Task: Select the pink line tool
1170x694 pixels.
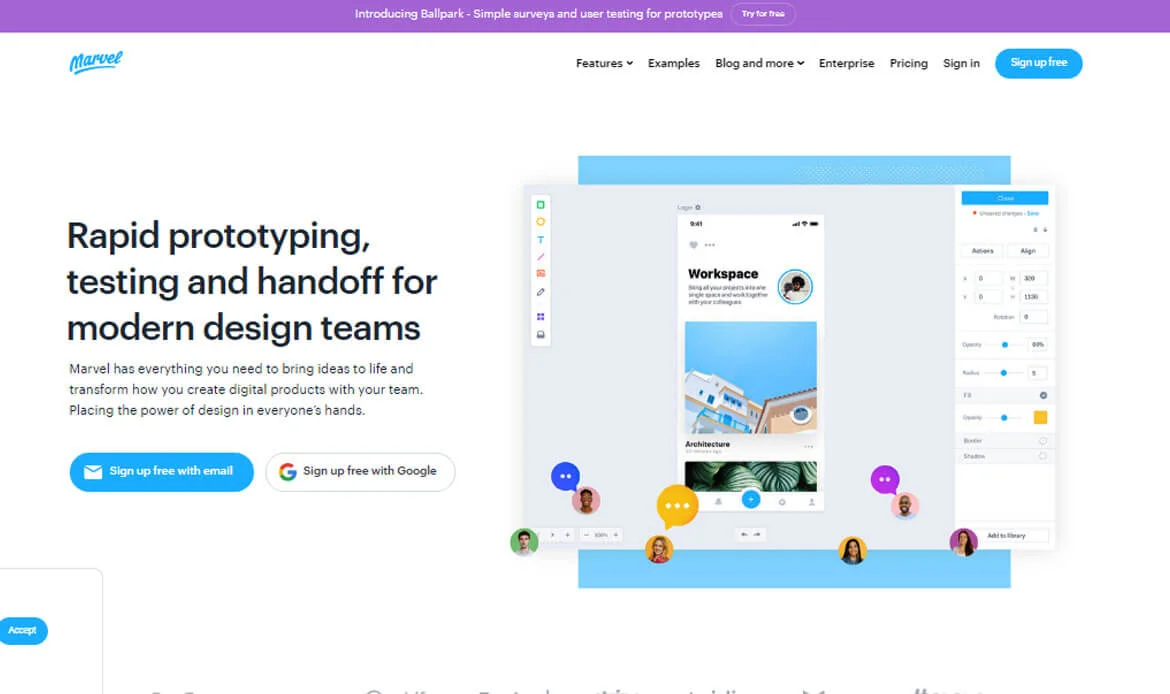Action: click(541, 257)
